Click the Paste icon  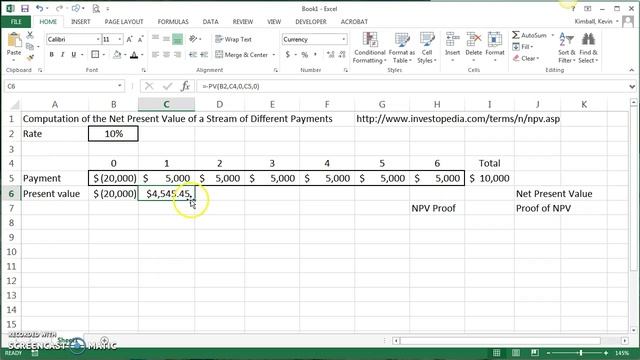(14, 41)
